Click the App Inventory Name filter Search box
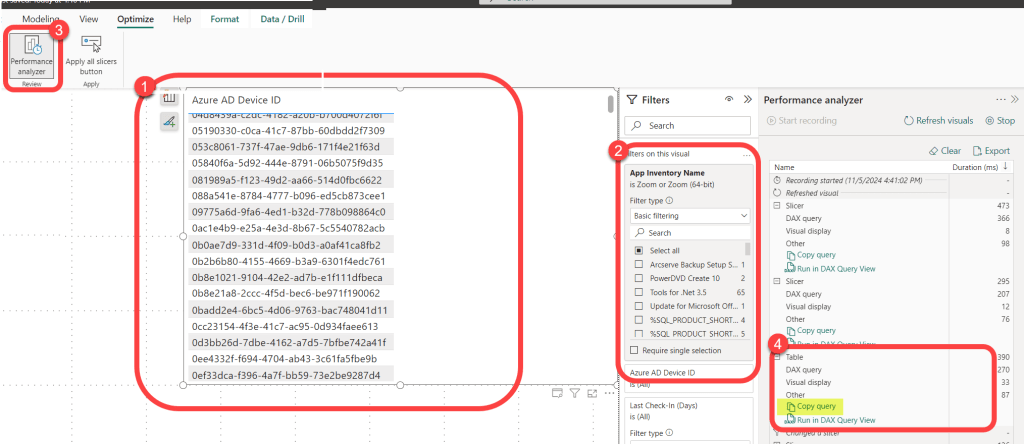The image size is (1024, 444). [690, 232]
